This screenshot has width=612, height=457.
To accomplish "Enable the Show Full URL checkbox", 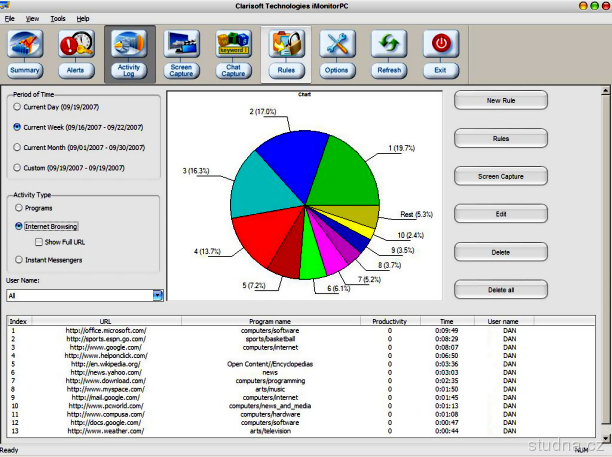I will (x=38, y=241).
